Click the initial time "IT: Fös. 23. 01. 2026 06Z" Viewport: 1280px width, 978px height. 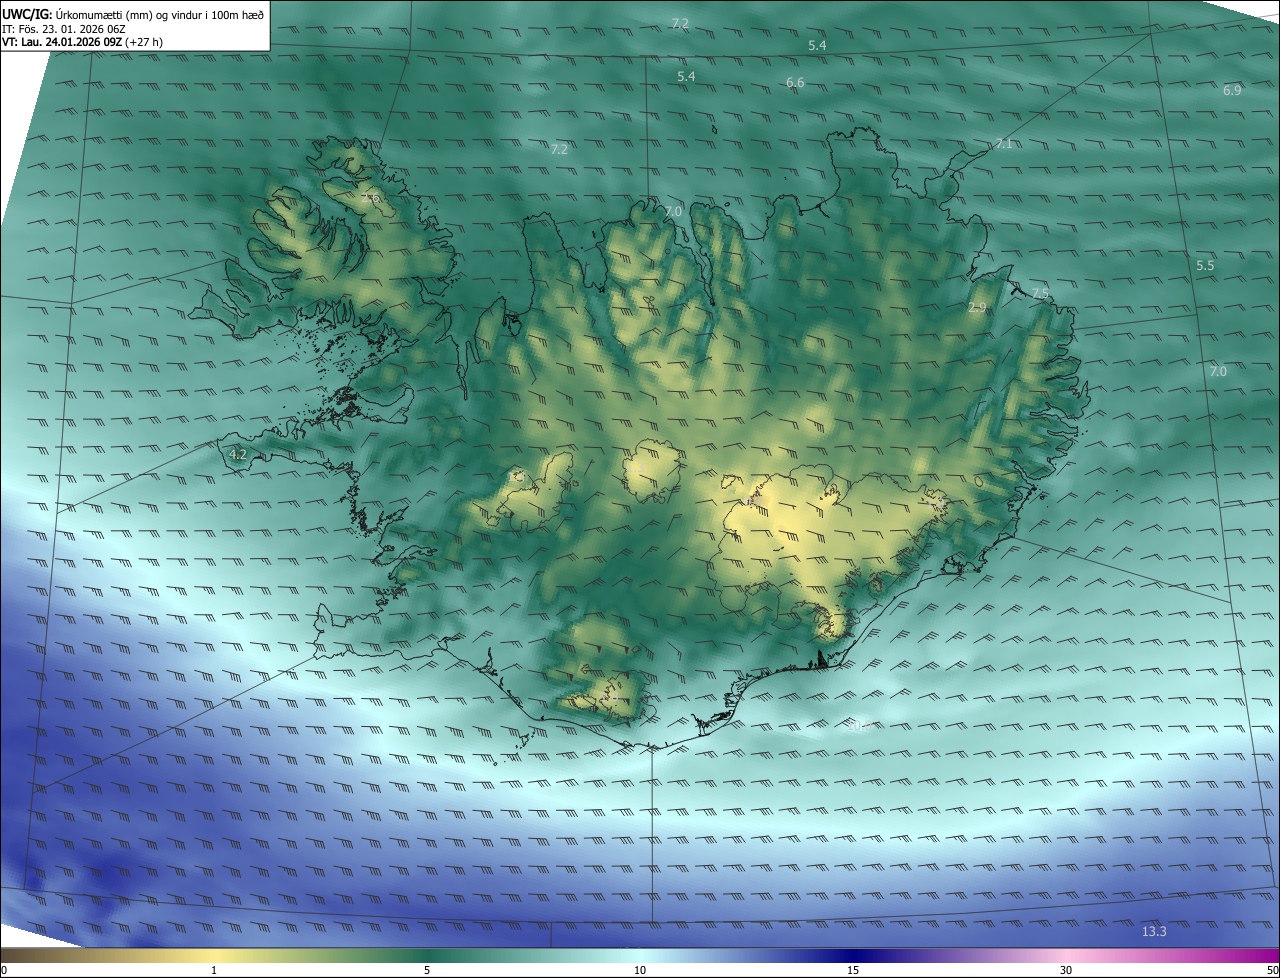[x=64, y=29]
